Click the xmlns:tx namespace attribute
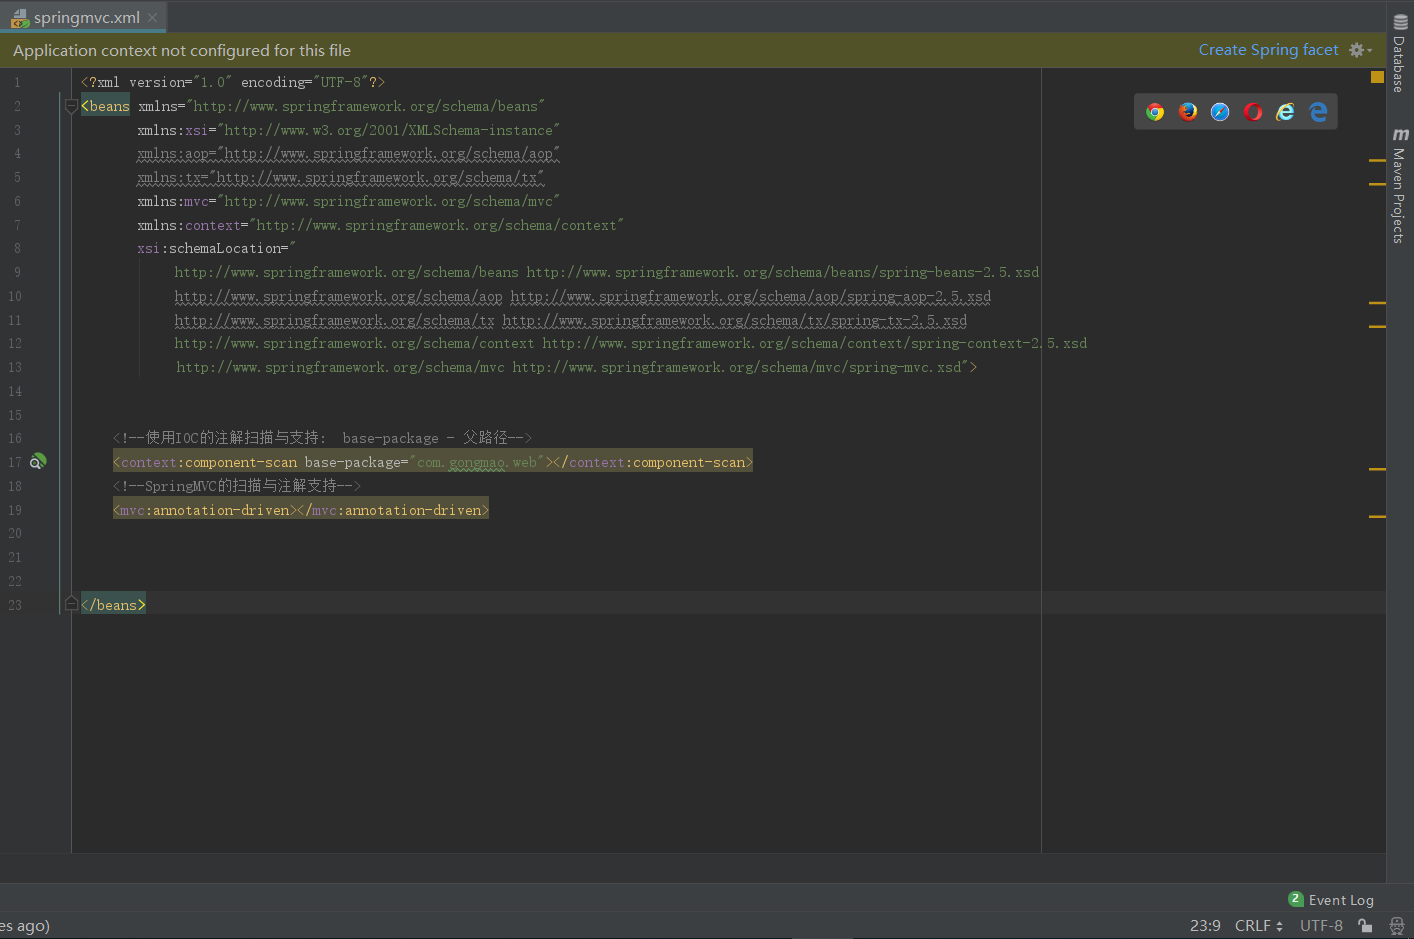1414x939 pixels. pos(340,178)
